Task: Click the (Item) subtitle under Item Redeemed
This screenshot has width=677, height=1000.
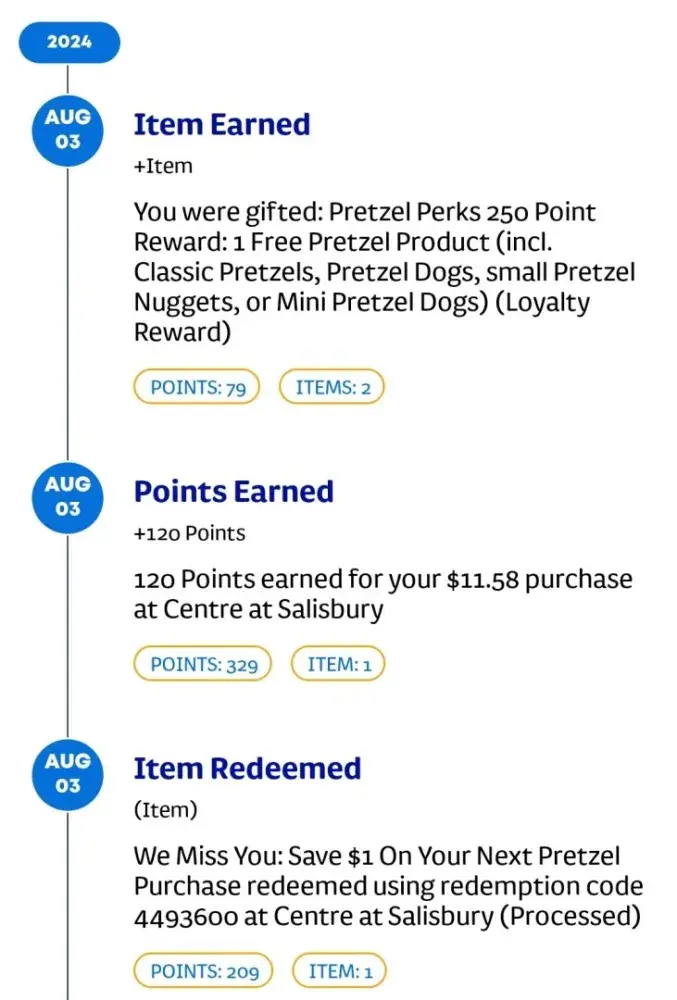Action: (x=165, y=811)
